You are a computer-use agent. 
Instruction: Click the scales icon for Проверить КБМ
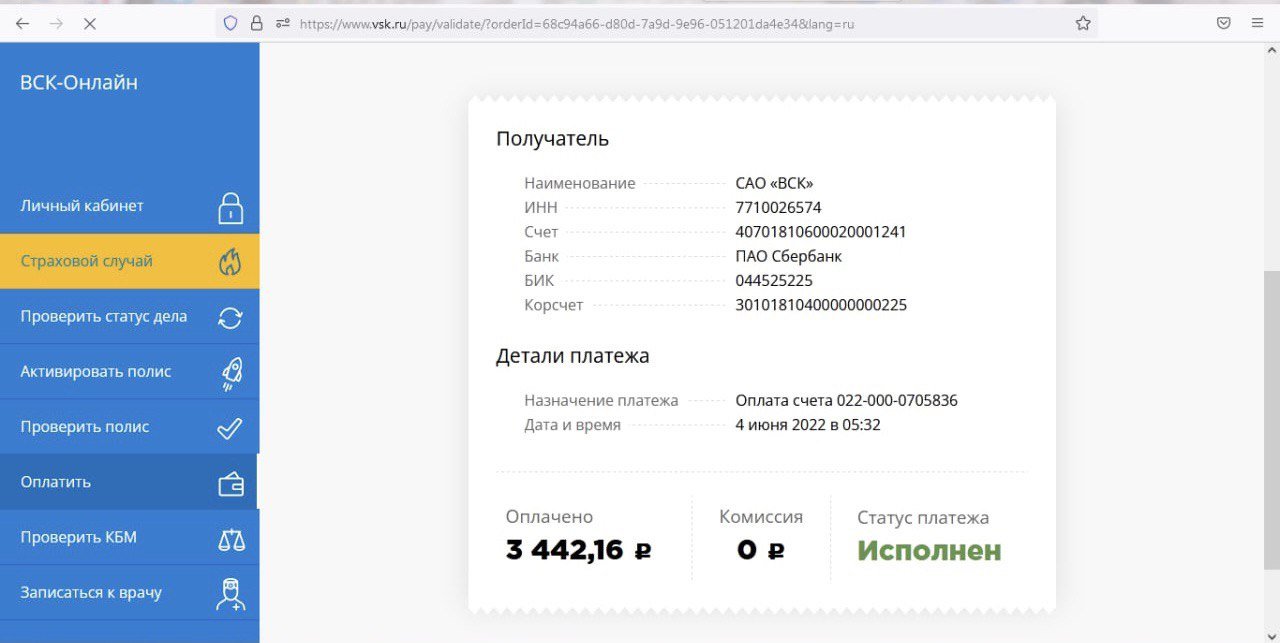click(x=231, y=539)
